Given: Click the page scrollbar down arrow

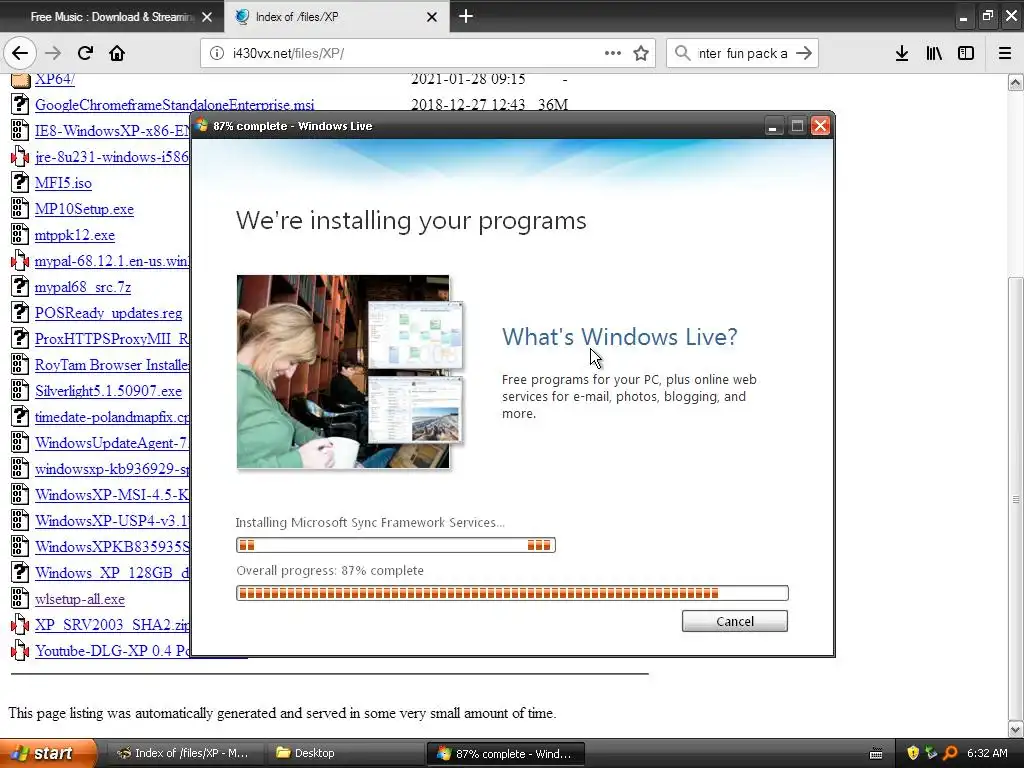Looking at the screenshot, I should tap(1016, 729).
